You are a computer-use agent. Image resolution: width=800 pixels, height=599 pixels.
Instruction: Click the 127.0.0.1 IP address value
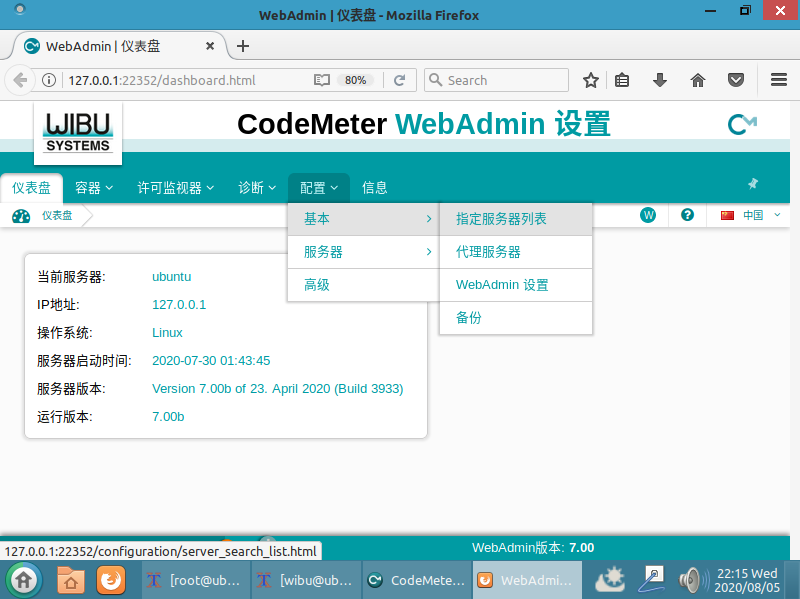coord(179,305)
